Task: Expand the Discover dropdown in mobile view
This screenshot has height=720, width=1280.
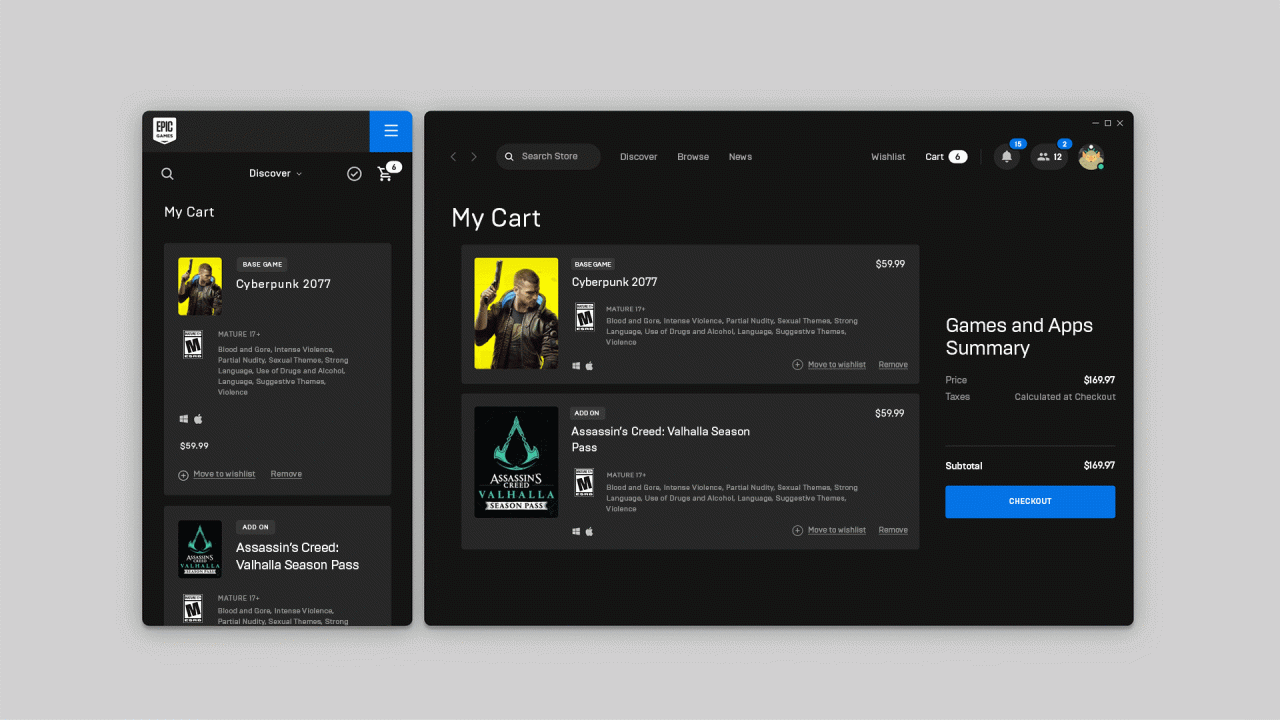Action: (275, 174)
